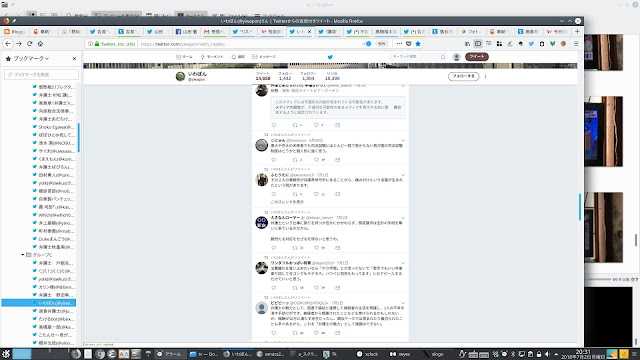Screen dimensions: 640x360
Task: Open the dropdown arrow on ワンダフル tweet
Action: tap(403, 263)
